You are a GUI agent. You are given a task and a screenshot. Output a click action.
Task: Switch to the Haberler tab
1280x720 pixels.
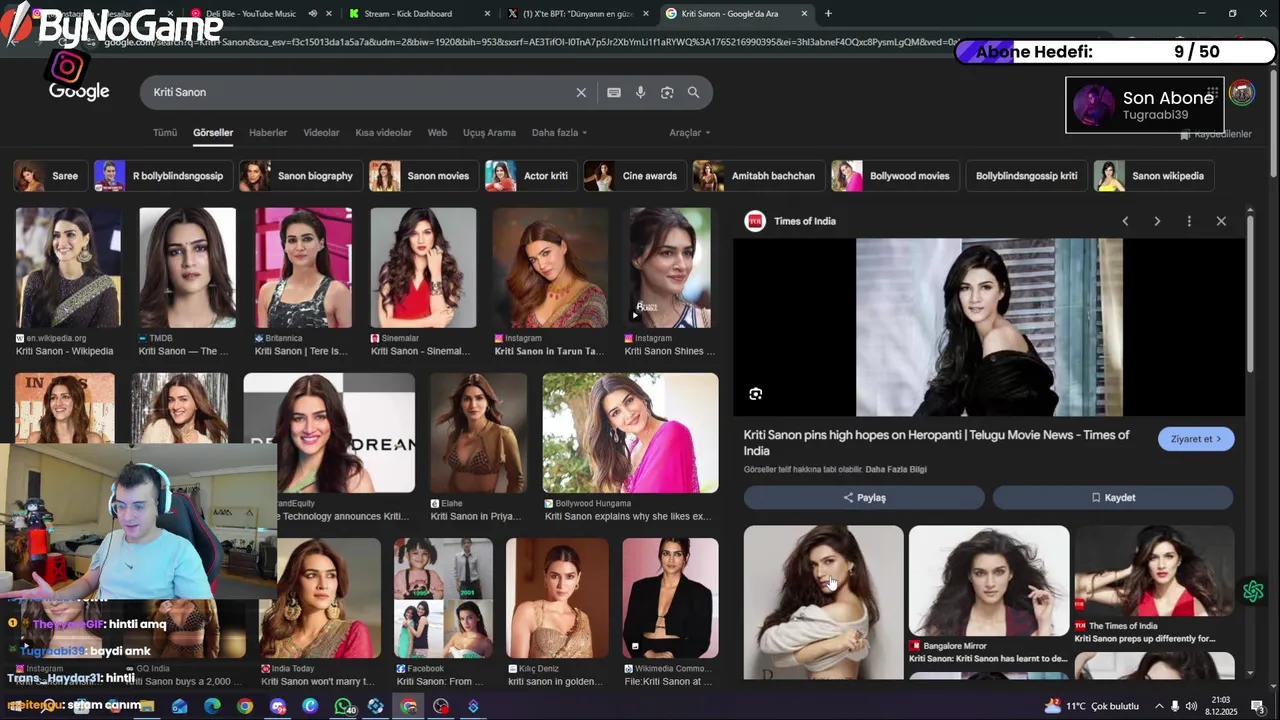click(x=268, y=133)
